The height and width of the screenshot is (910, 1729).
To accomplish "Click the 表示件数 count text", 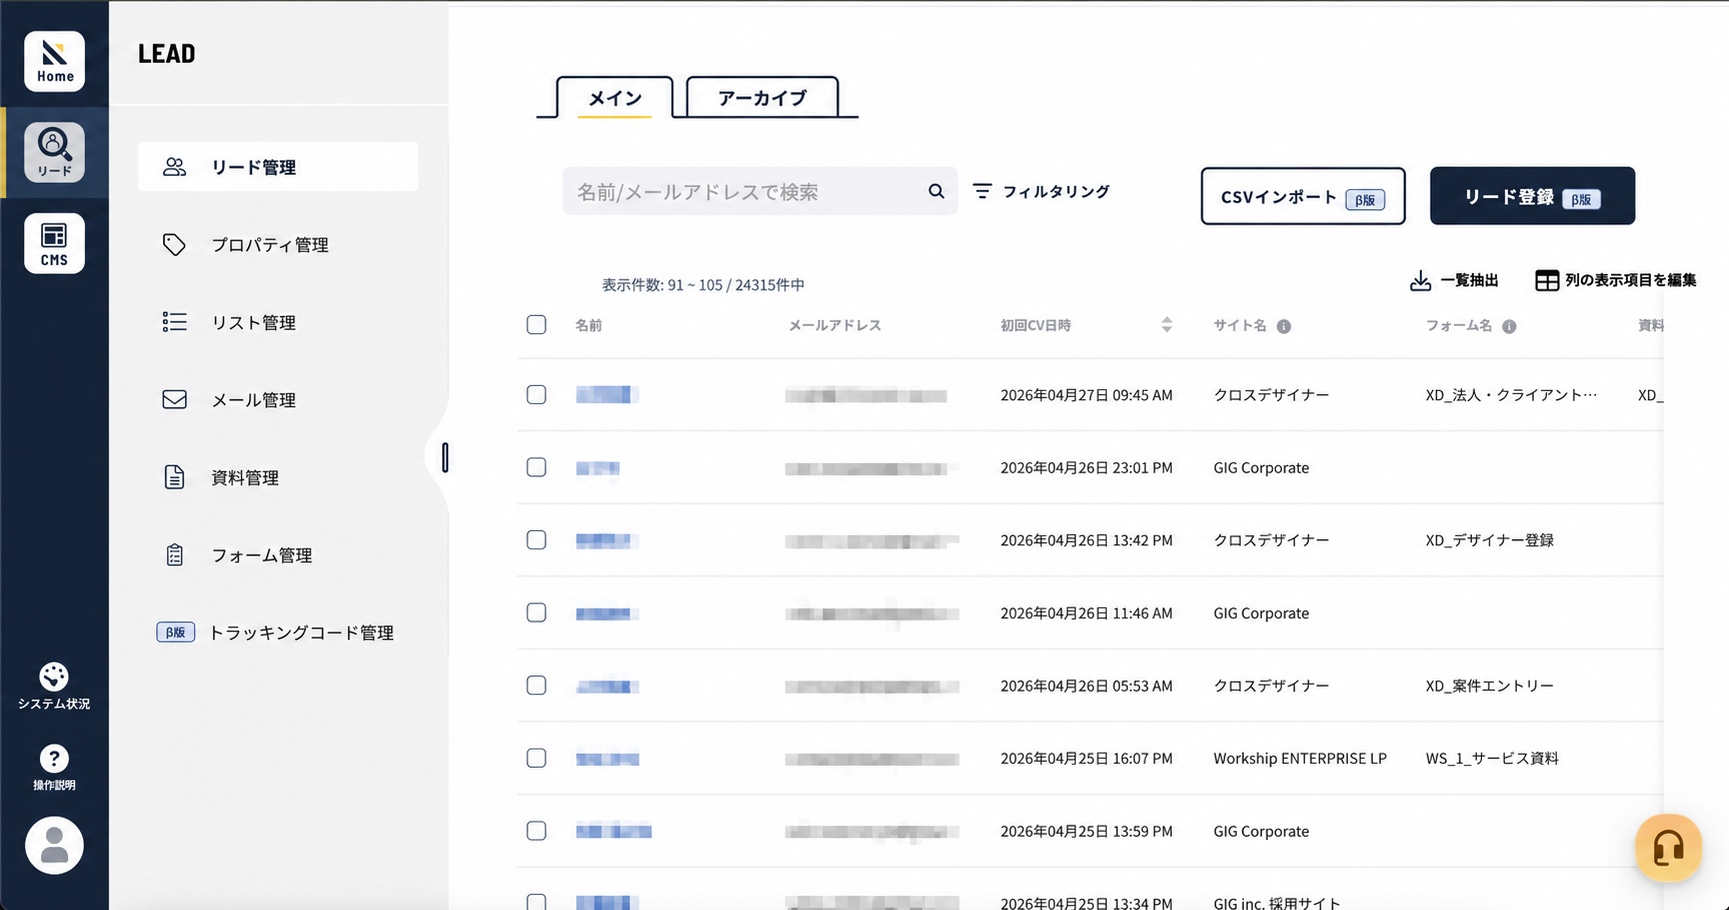I will [x=703, y=285].
